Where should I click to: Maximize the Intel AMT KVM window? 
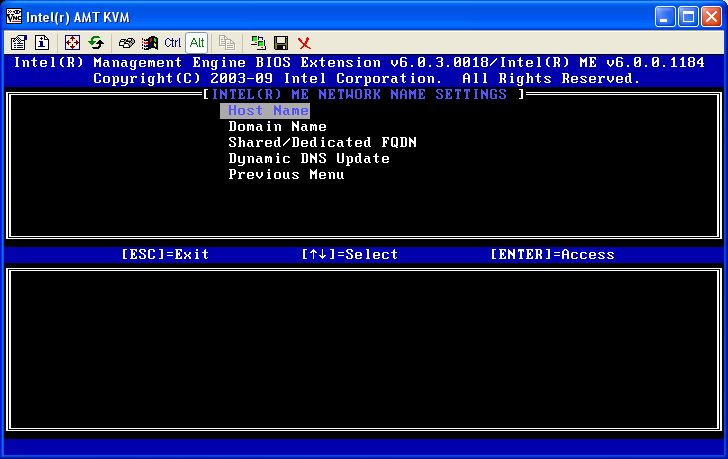point(689,16)
